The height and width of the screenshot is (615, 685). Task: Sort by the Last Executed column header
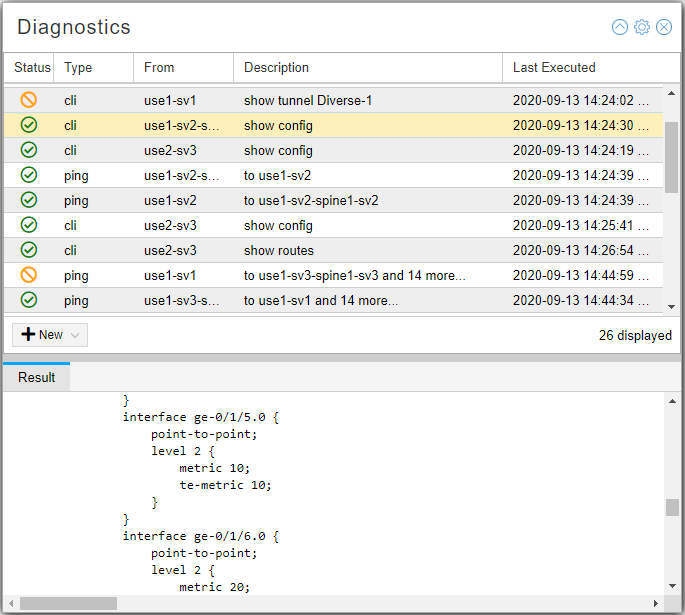(x=554, y=68)
